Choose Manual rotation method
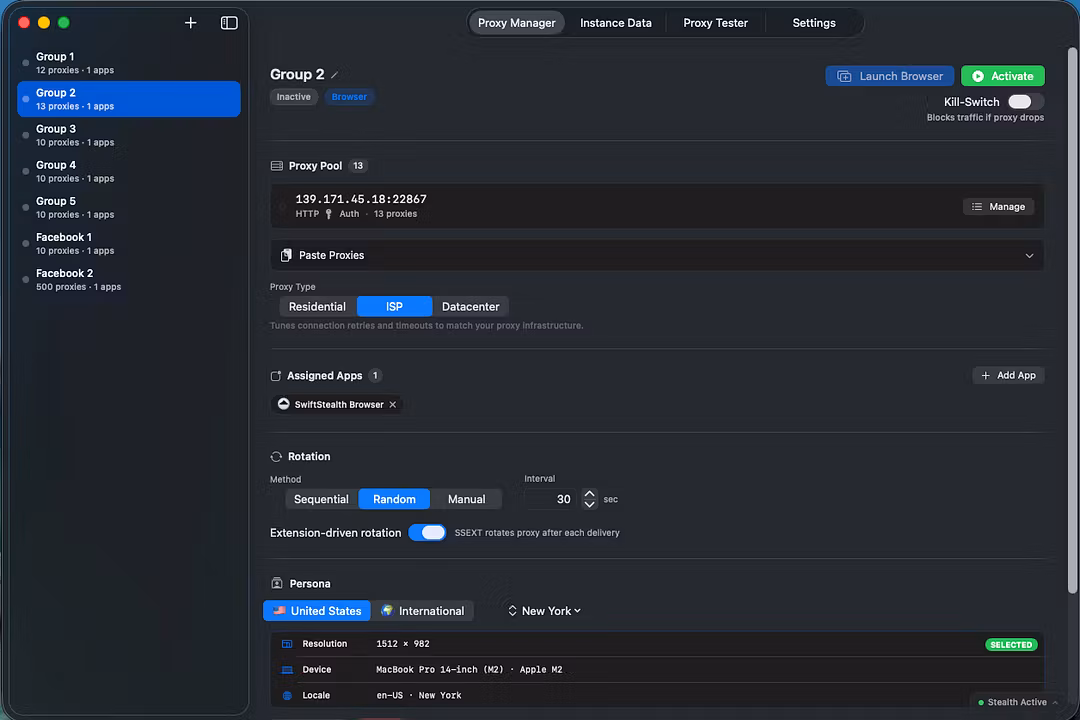Viewport: 1080px width, 720px height. pos(466,500)
